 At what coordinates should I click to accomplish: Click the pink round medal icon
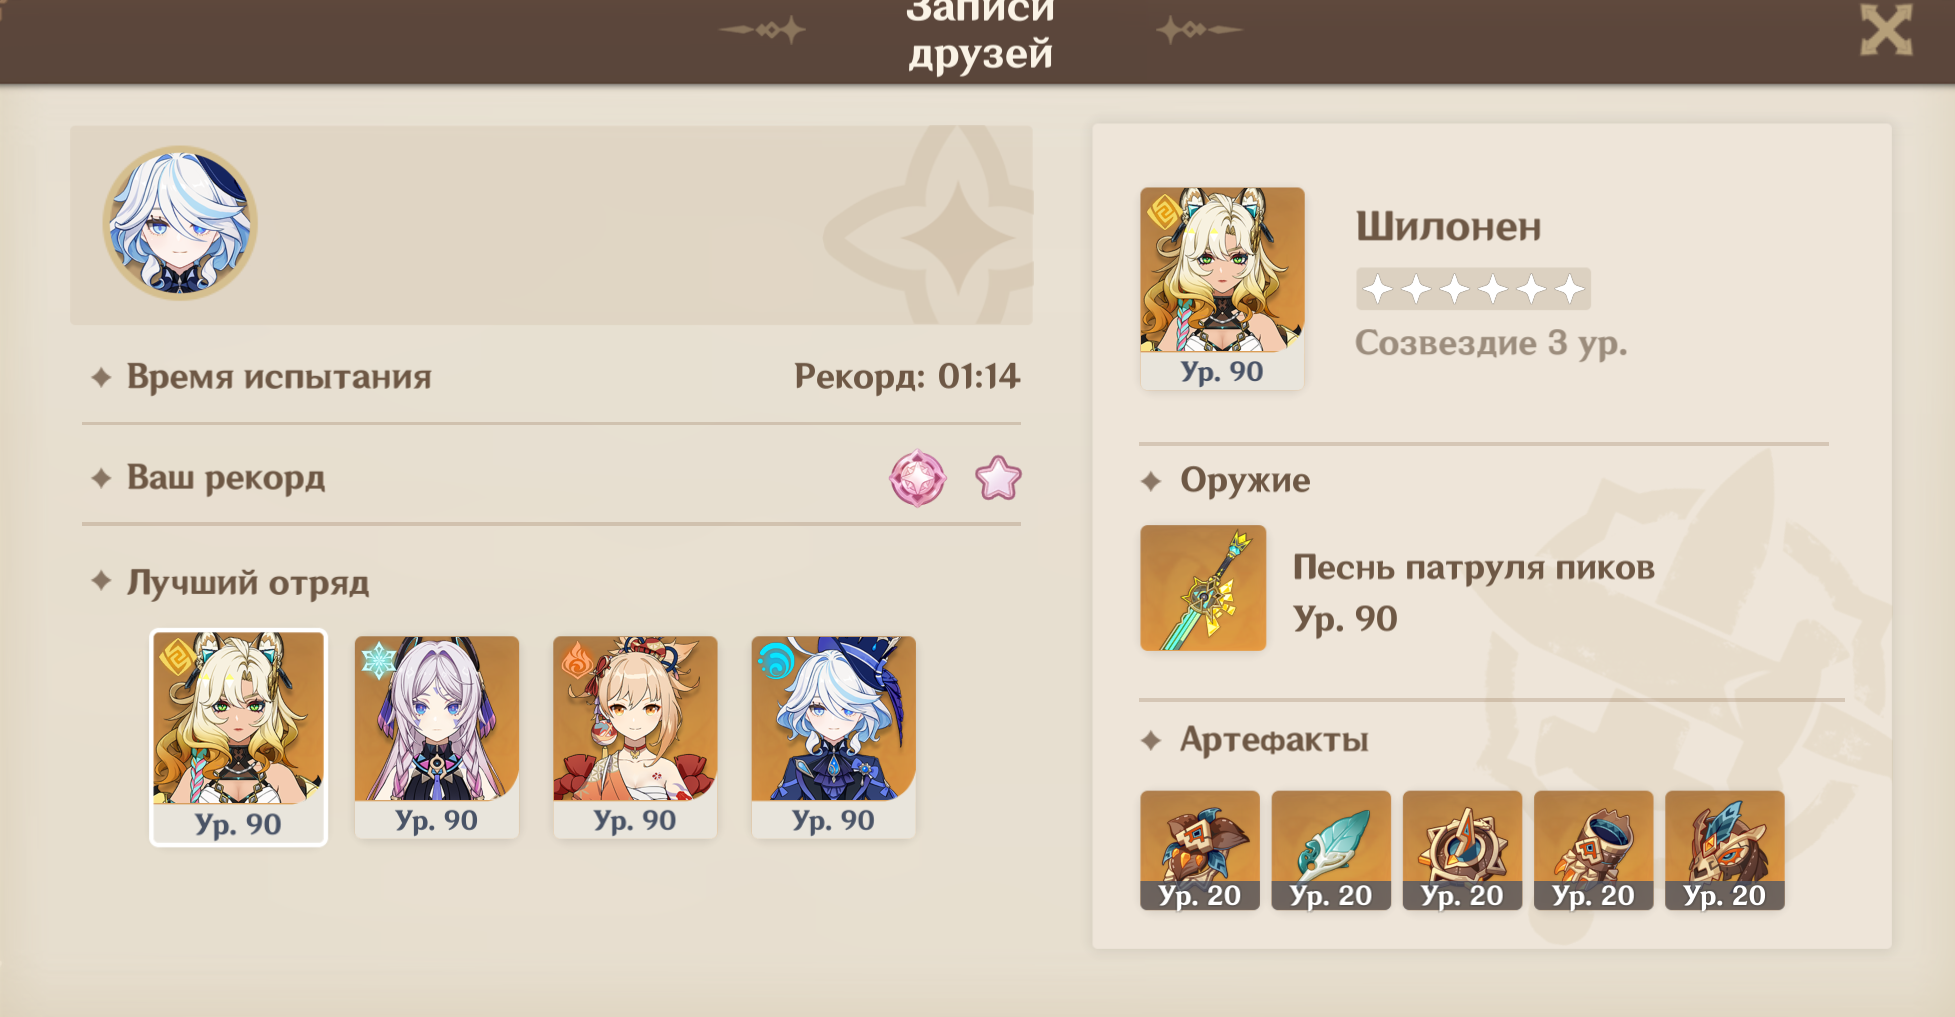click(918, 478)
